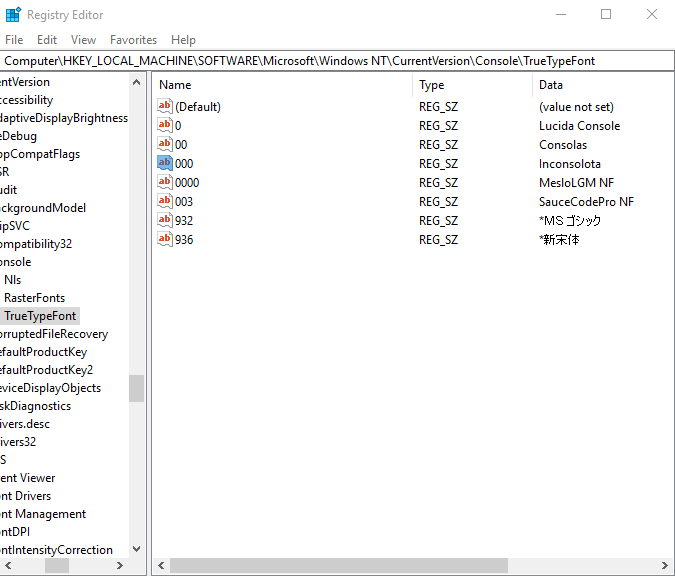Click the 'SauceCodePro NF' data cell

586,201
